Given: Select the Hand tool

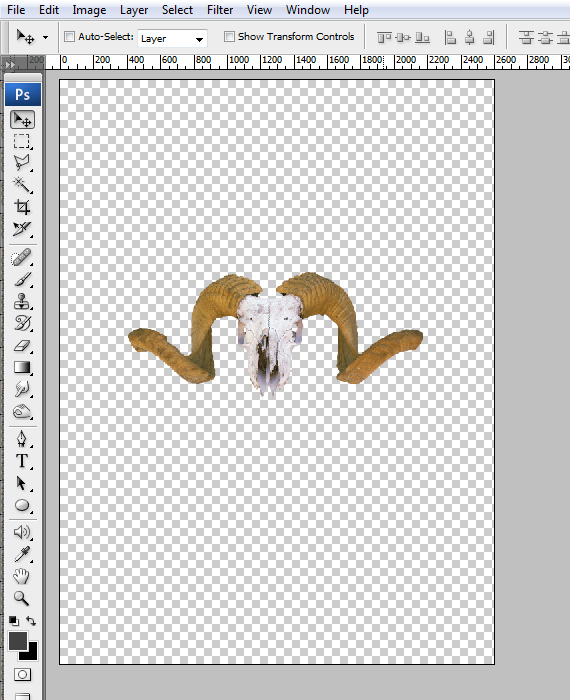Looking at the screenshot, I should [22, 576].
